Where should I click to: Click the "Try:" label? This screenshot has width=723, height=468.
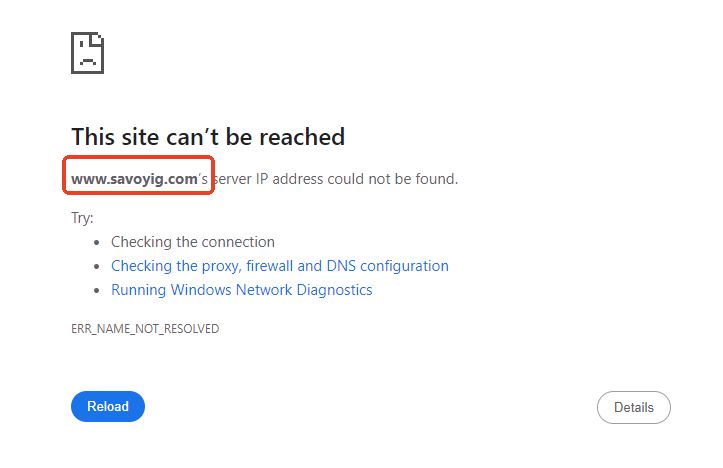click(x=82, y=217)
